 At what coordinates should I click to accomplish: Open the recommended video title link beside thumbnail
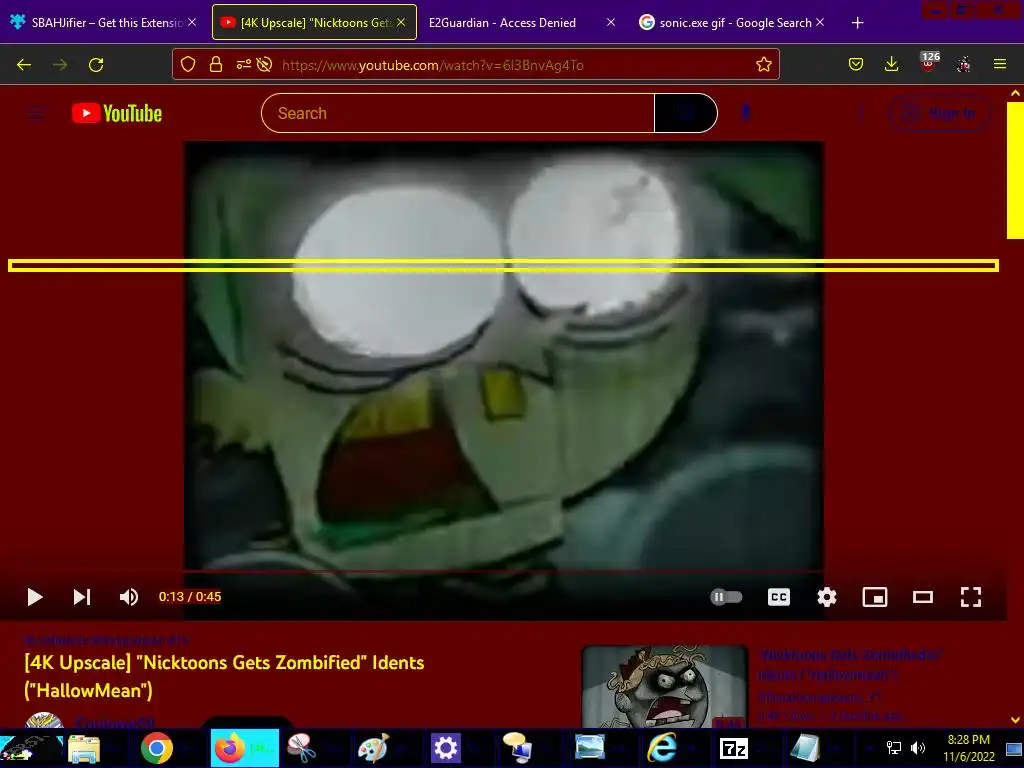850,665
